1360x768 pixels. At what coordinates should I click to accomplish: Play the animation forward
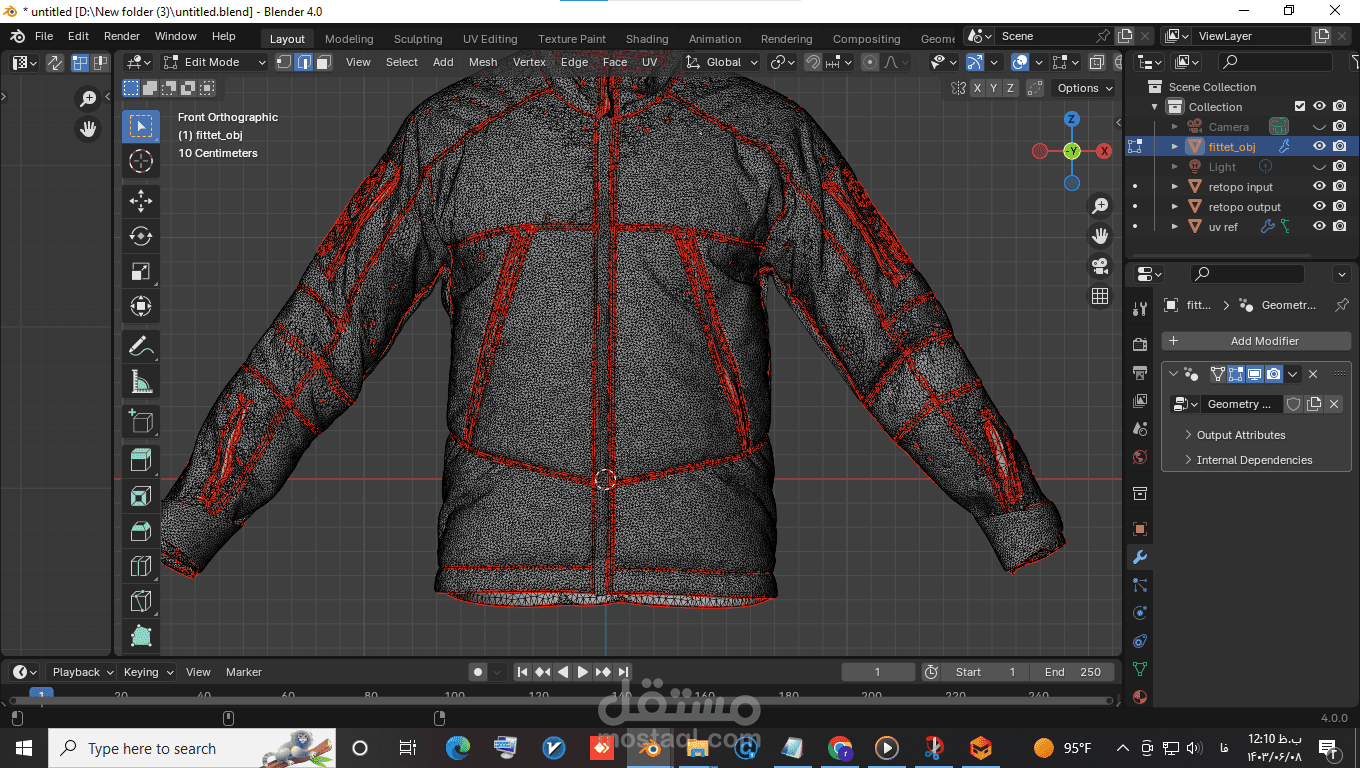coord(583,672)
